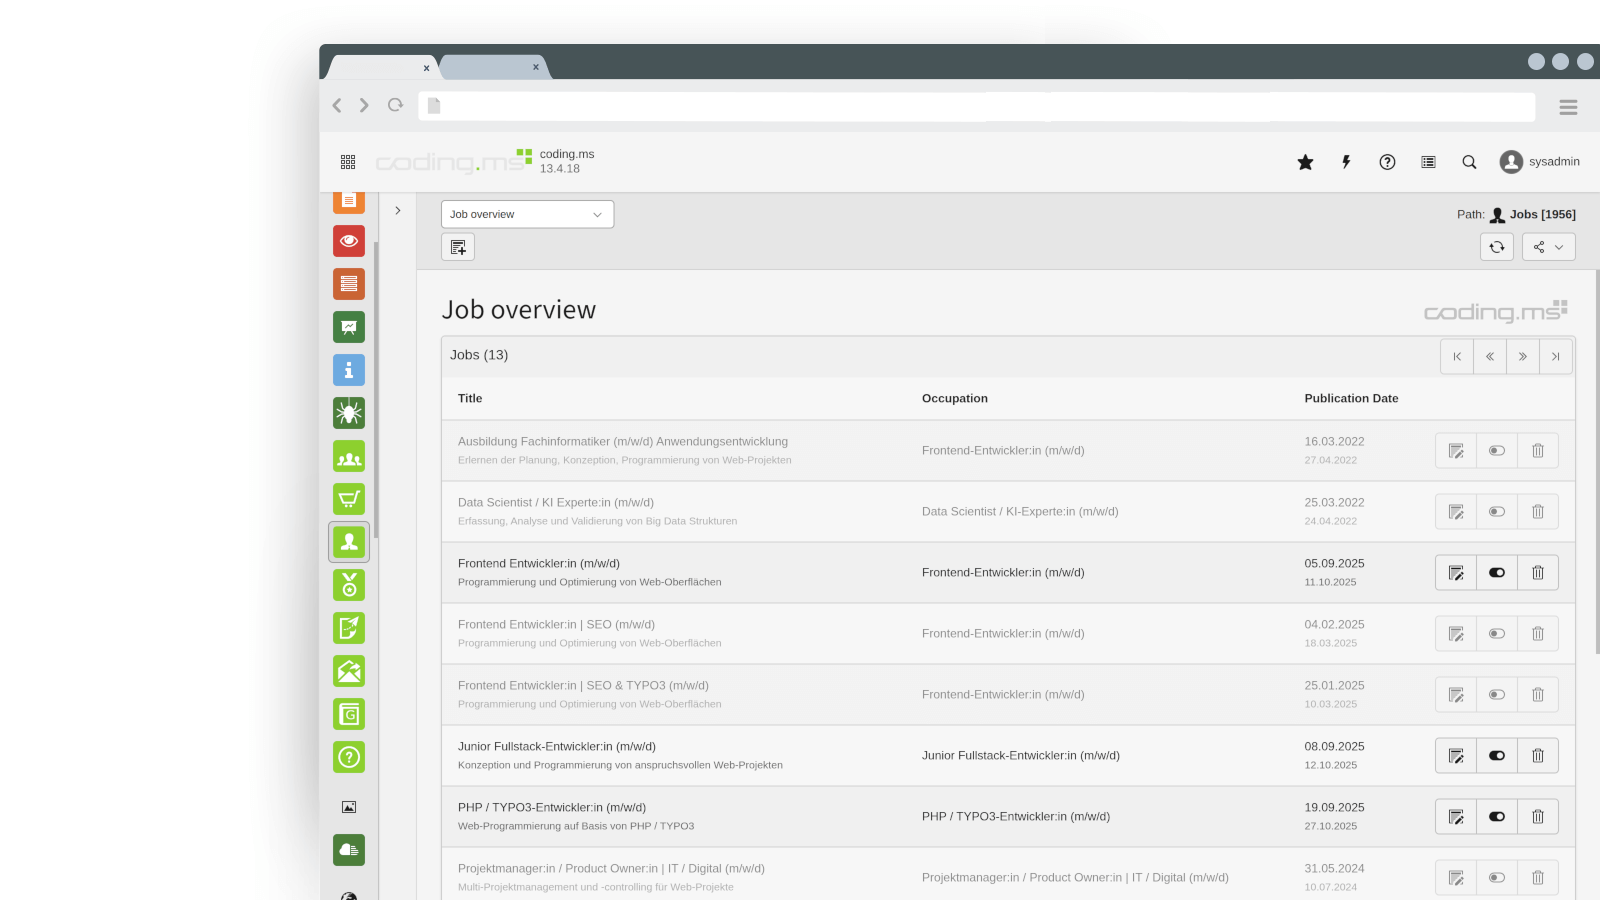
Task: Toggle visibility of PHP / TYPO3-Entwickler:in job
Action: tap(1497, 817)
